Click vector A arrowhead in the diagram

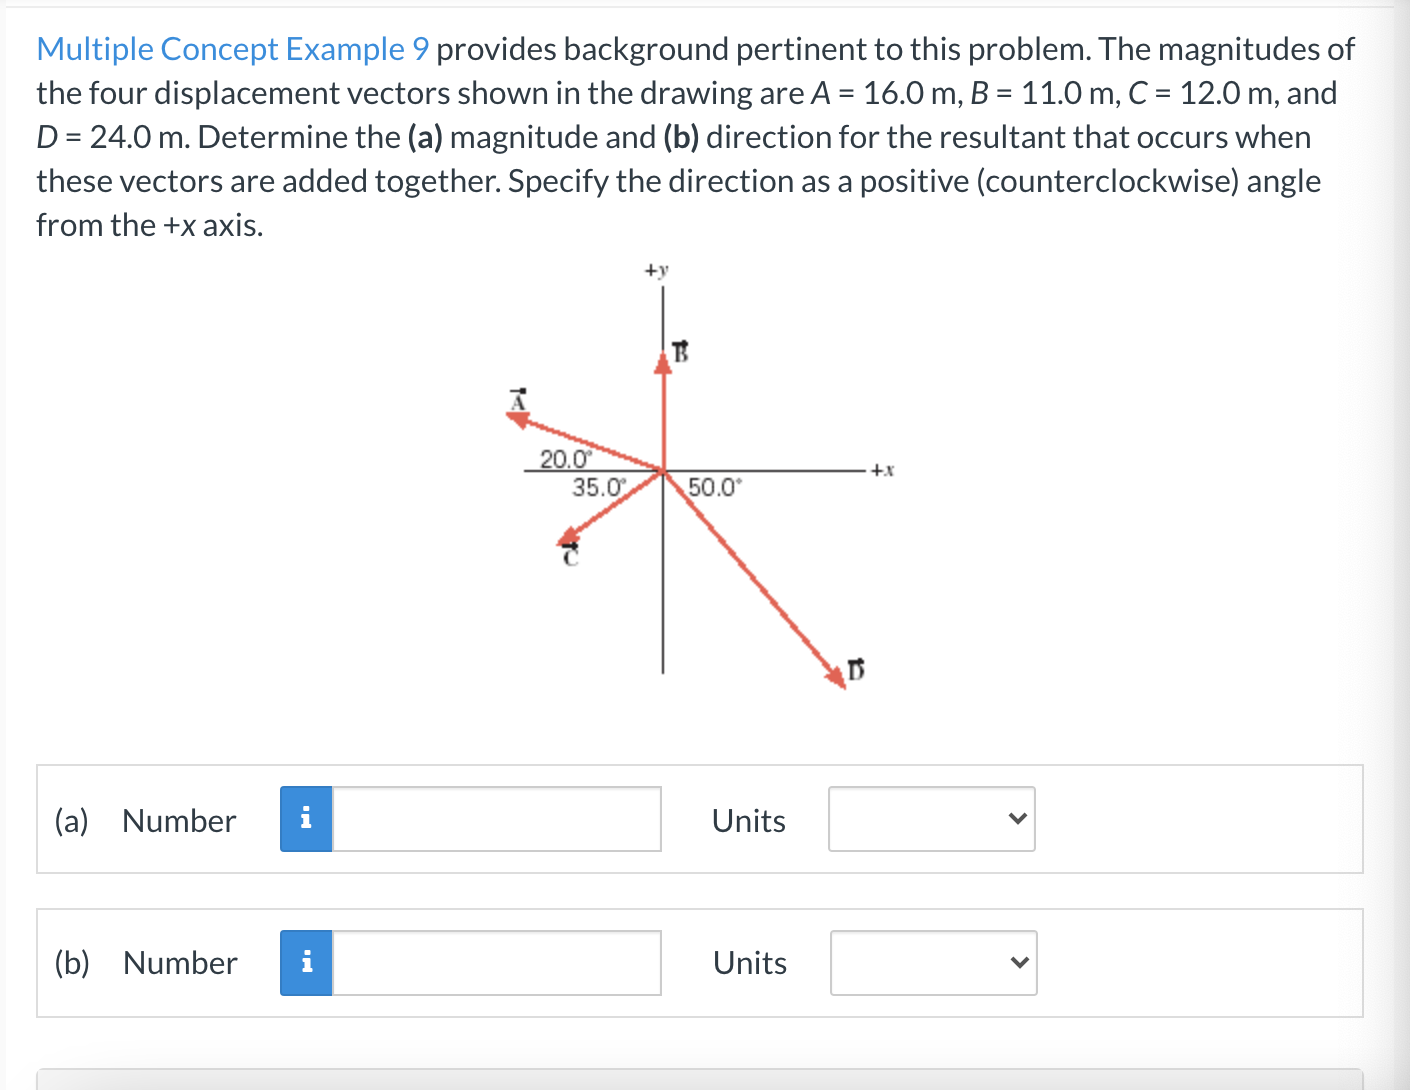[519, 417]
